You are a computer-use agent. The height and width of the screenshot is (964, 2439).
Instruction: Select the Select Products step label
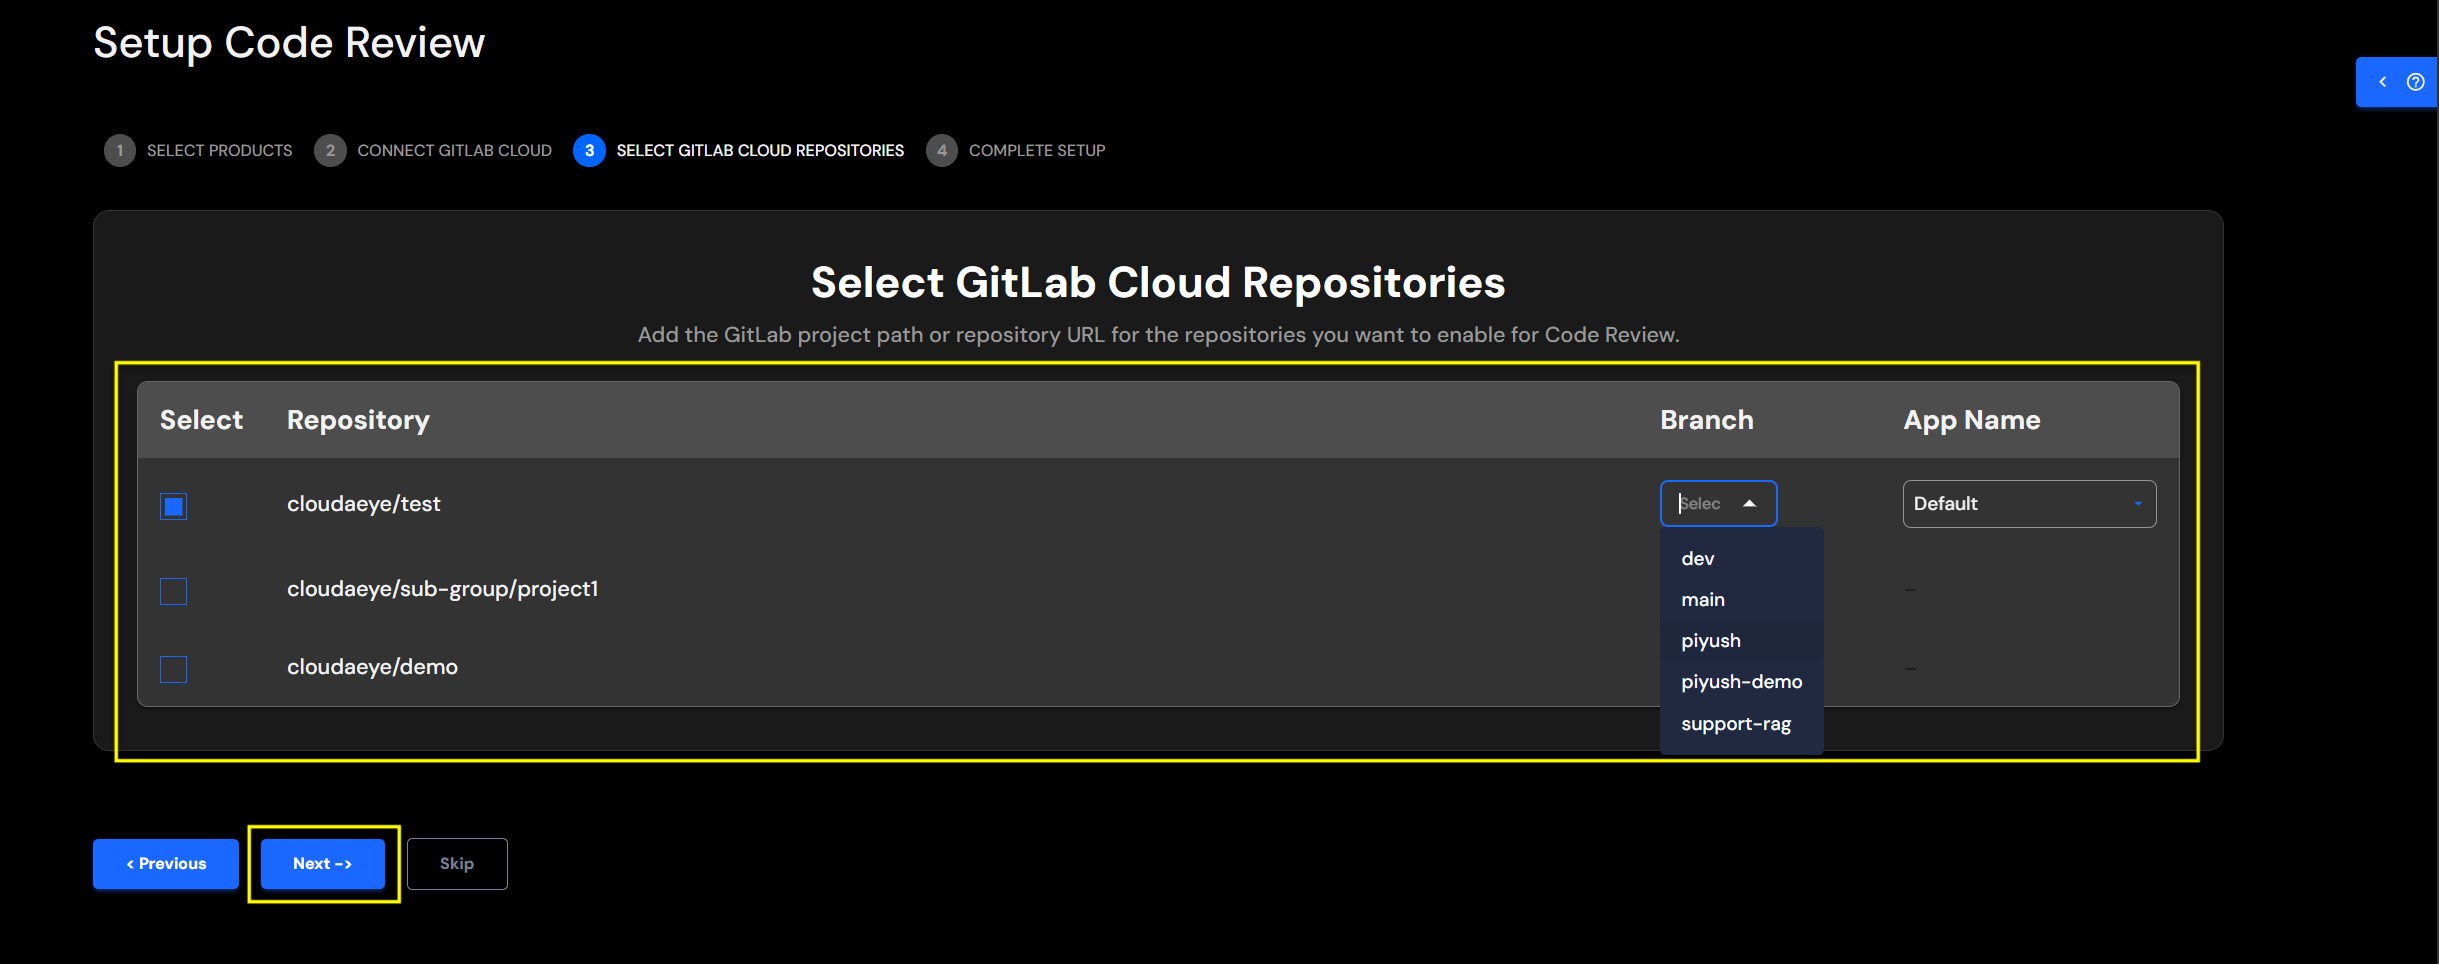pos(219,150)
